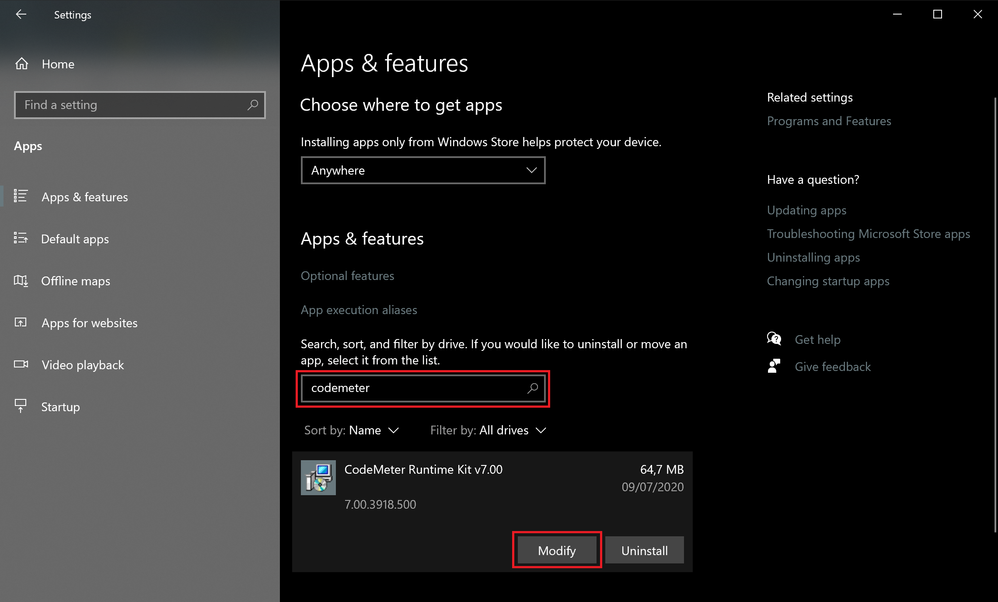This screenshot has height=602, width=998.
Task: Open Uninstalling apps help link
Action: click(x=813, y=258)
